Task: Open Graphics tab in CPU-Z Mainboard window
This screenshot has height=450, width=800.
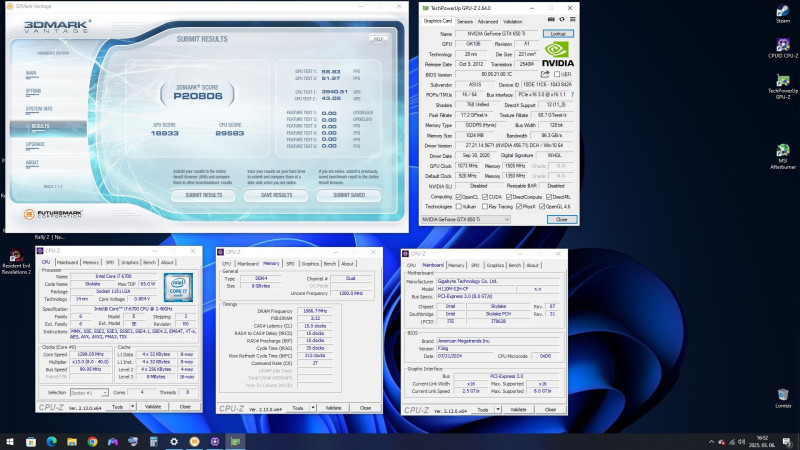Action: tap(495, 265)
